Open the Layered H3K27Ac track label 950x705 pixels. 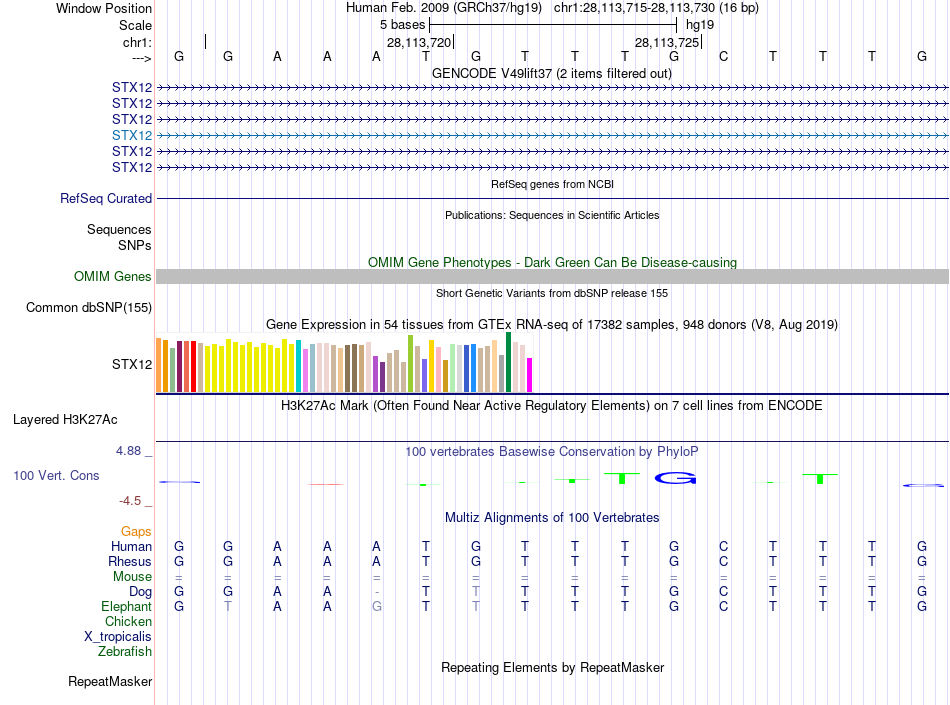tap(65, 420)
